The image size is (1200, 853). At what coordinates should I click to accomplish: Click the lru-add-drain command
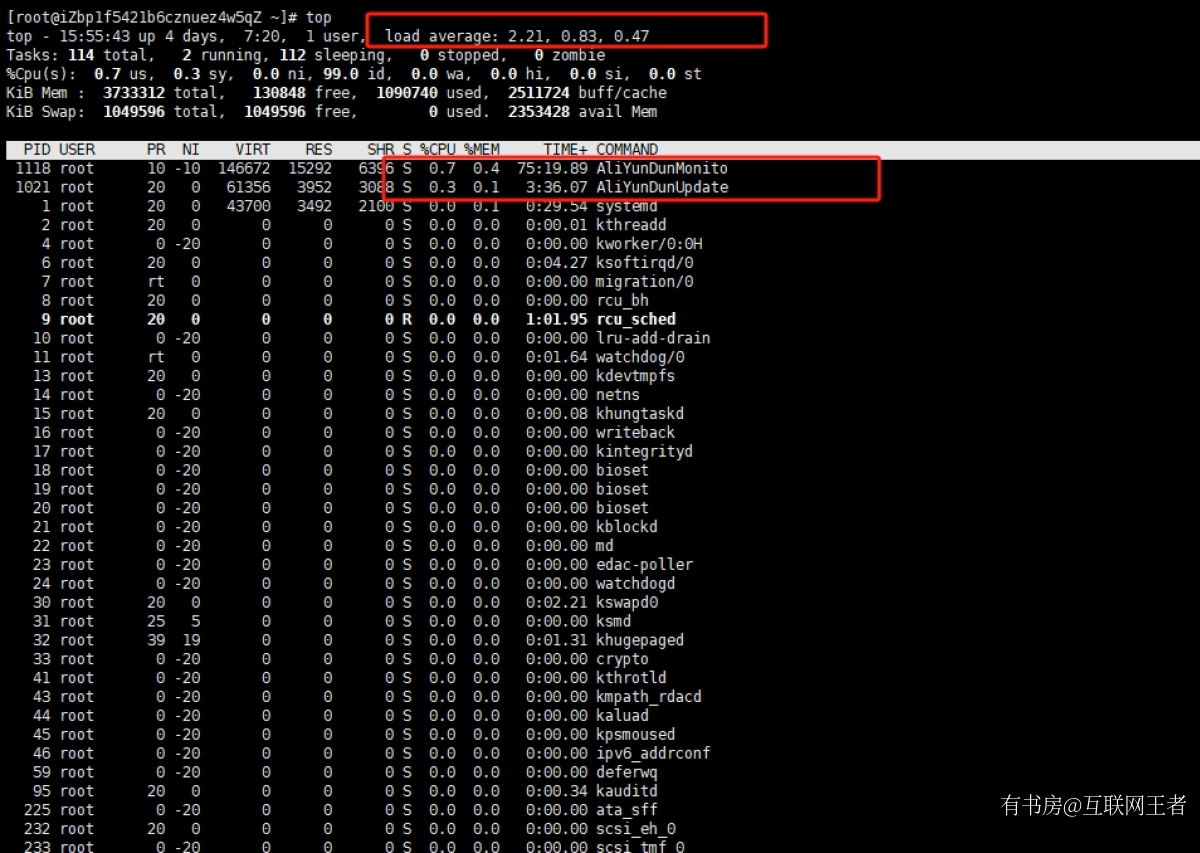tap(653, 338)
